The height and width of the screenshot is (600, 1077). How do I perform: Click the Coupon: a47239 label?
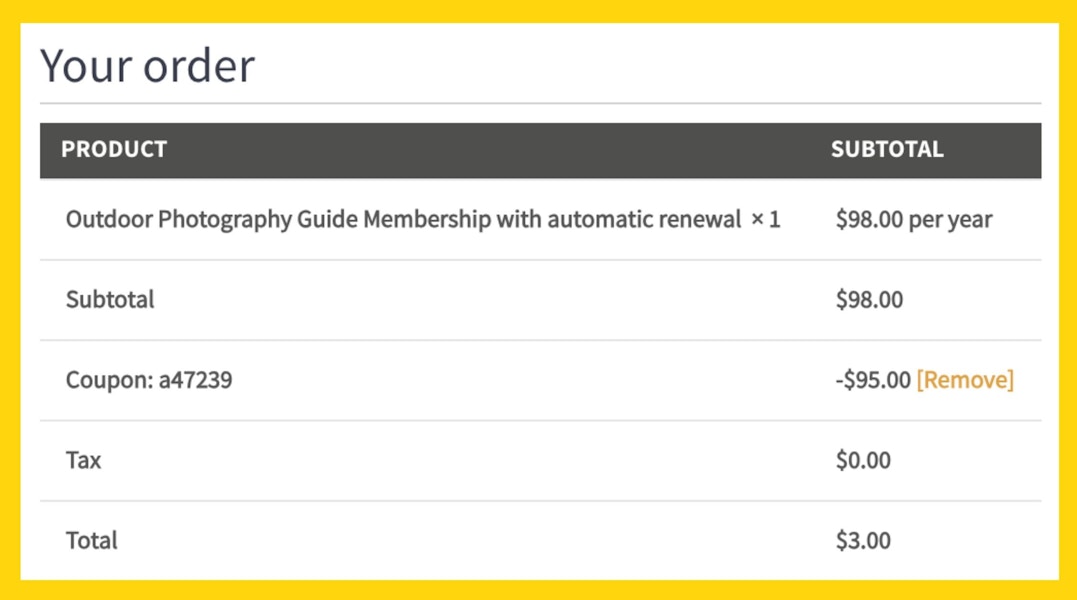[x=149, y=380]
